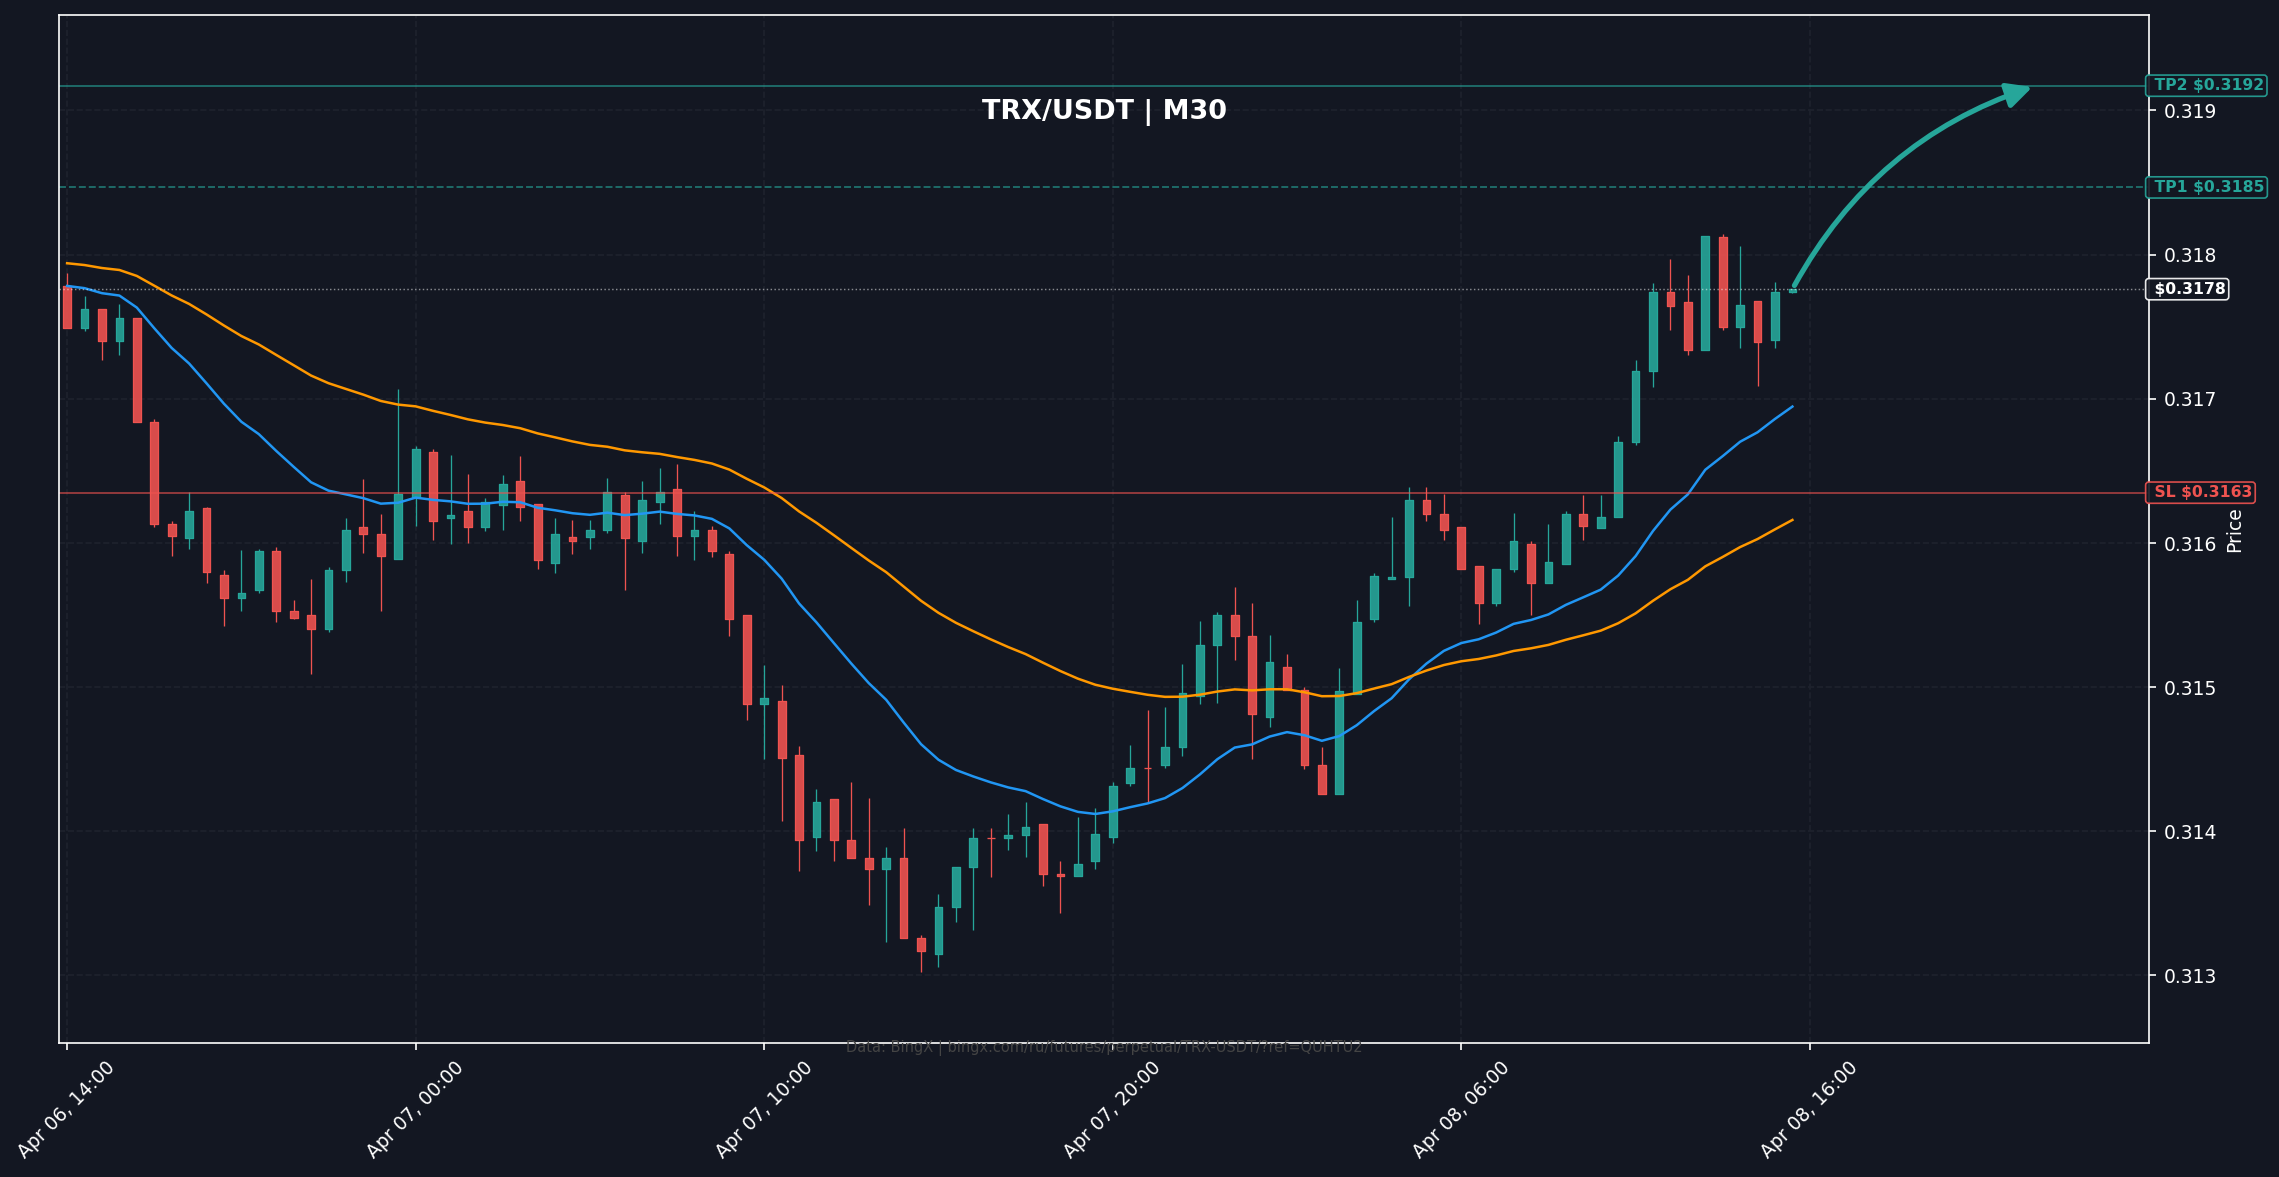This screenshot has height=1177, width=2279.
Task: Click the vertical Price axis title
Action: click(x=2234, y=531)
